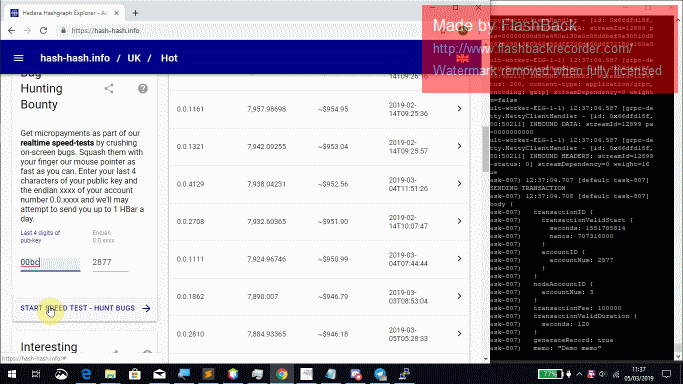Click the hash-hash.info breadcrumb link

[x=75, y=58]
